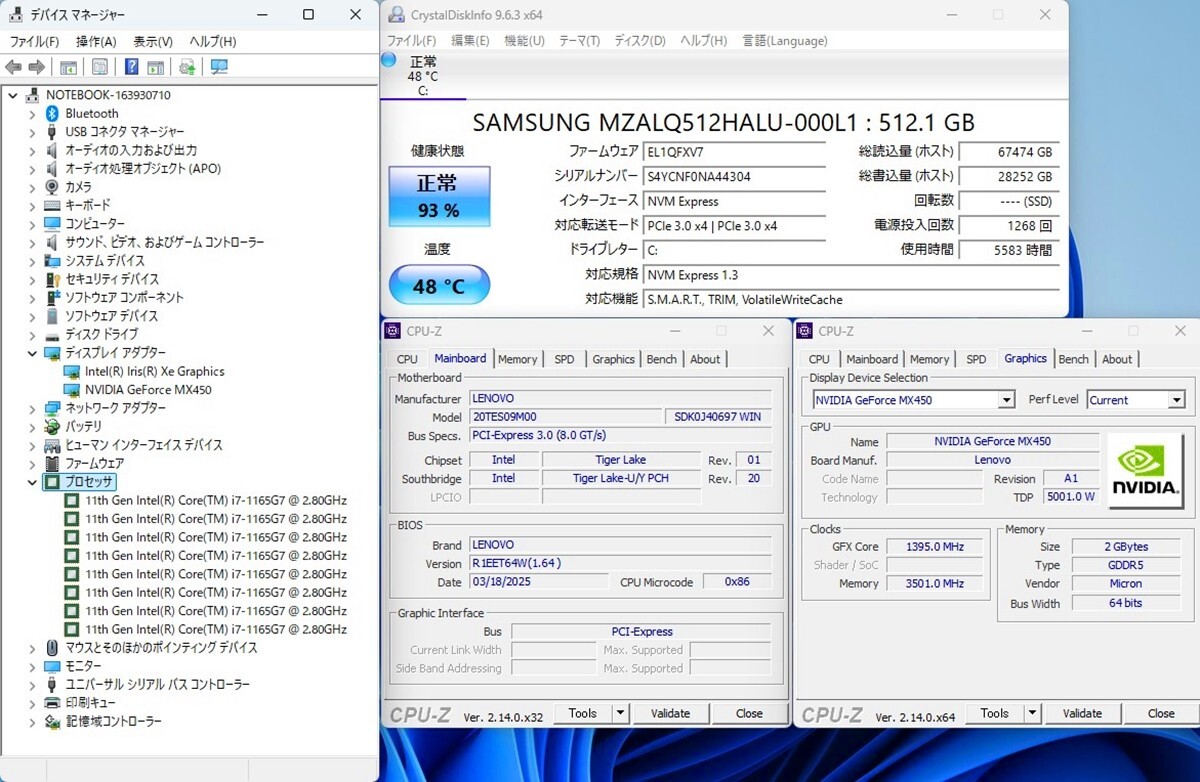Click Validate in Graphics CPU-Z window
This screenshot has height=782, width=1200.
pyautogui.click(x=1082, y=713)
